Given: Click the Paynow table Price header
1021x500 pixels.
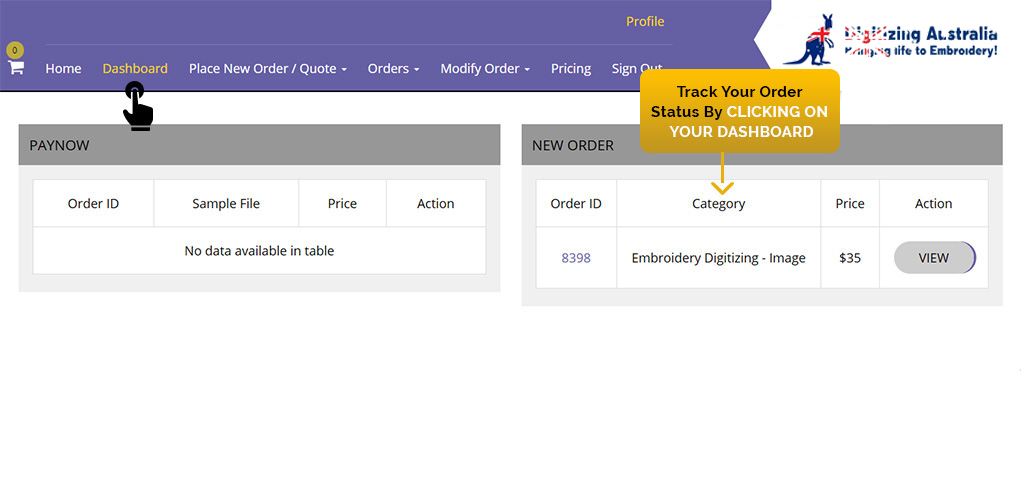Looking at the screenshot, I should coord(342,204).
